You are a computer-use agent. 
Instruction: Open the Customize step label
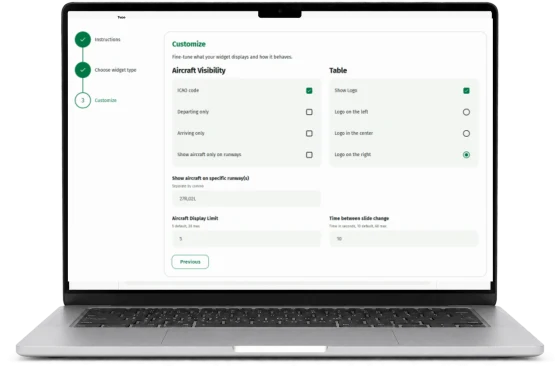106,100
